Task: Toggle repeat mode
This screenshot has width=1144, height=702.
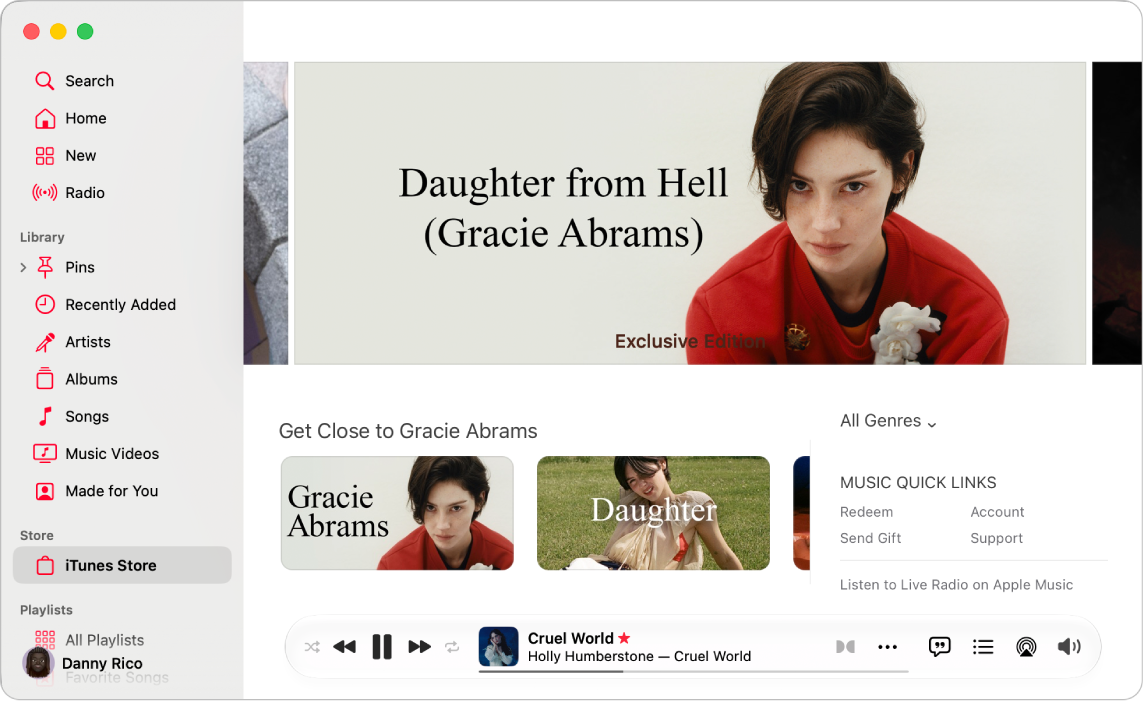Action: [x=452, y=647]
